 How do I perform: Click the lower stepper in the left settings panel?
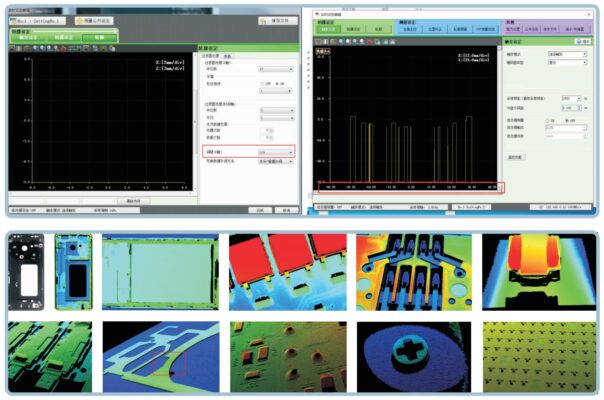[267, 137]
